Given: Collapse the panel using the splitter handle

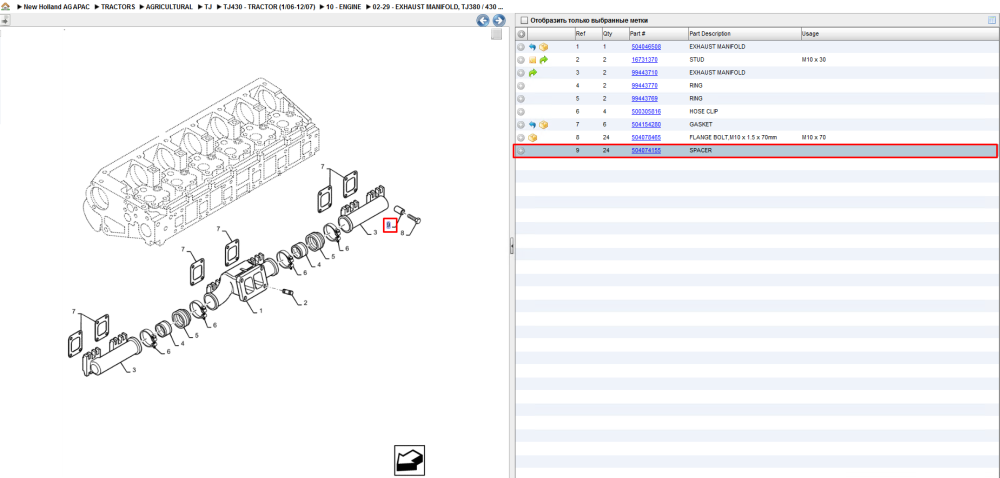Looking at the screenshot, I should 511,247.
